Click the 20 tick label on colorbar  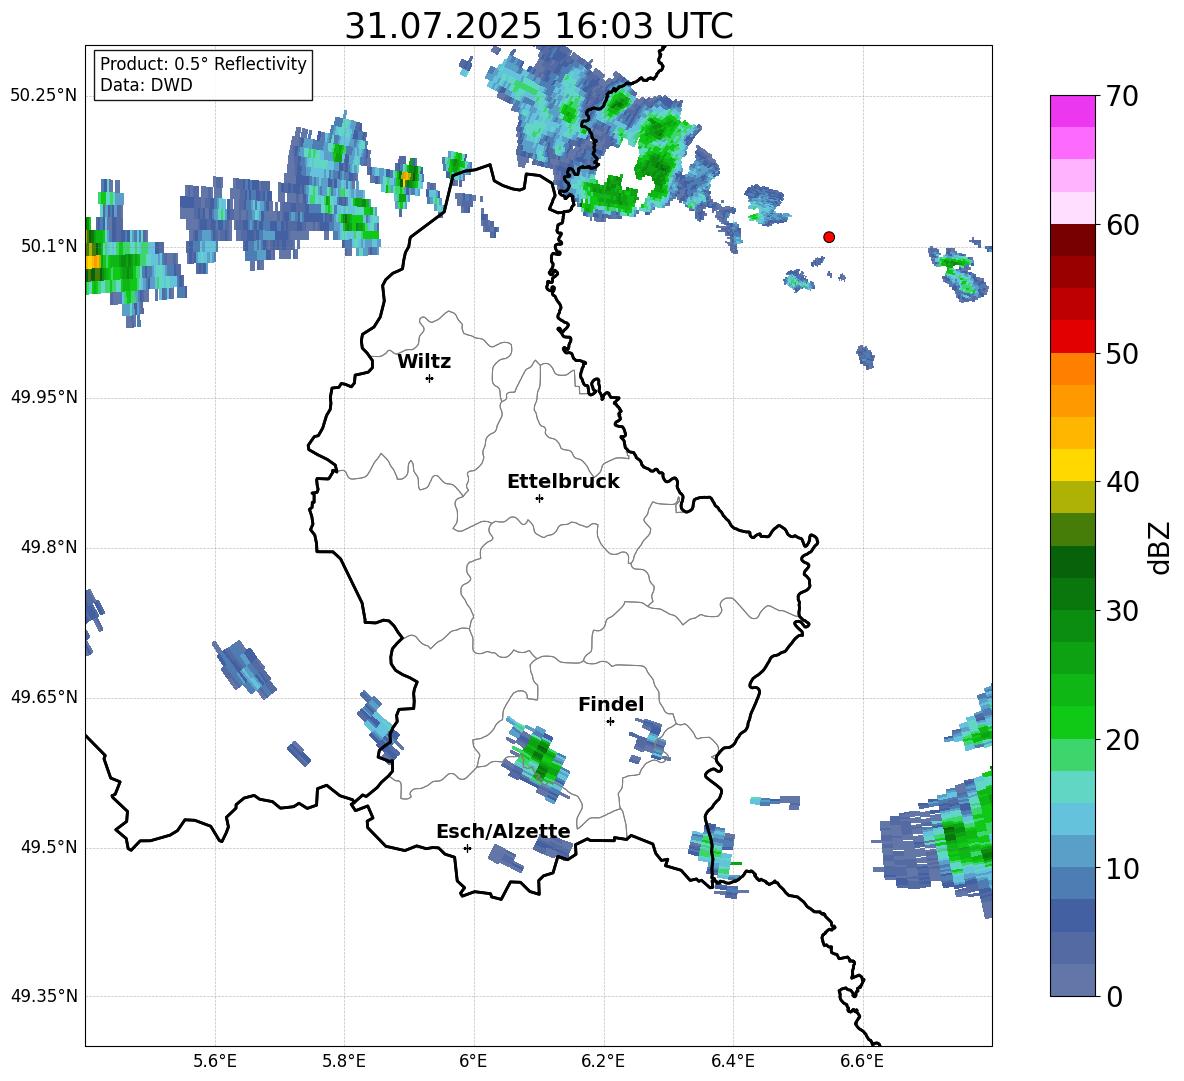(x=1123, y=740)
